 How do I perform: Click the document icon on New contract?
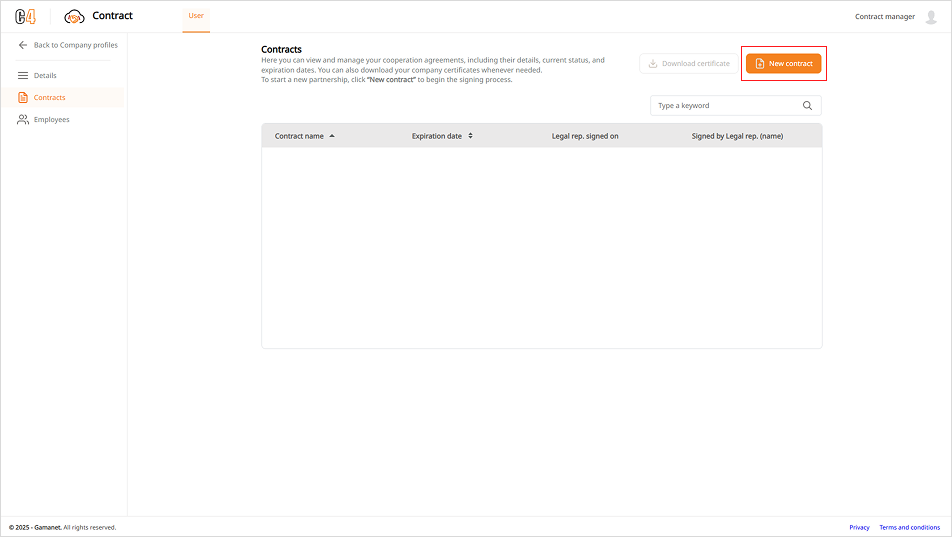click(760, 63)
